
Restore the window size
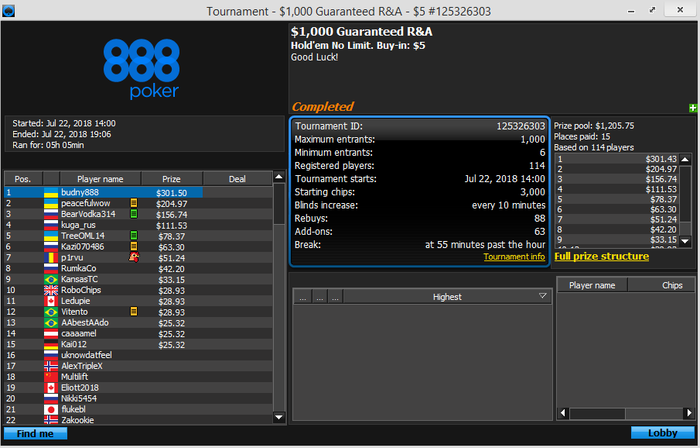[653, 10]
